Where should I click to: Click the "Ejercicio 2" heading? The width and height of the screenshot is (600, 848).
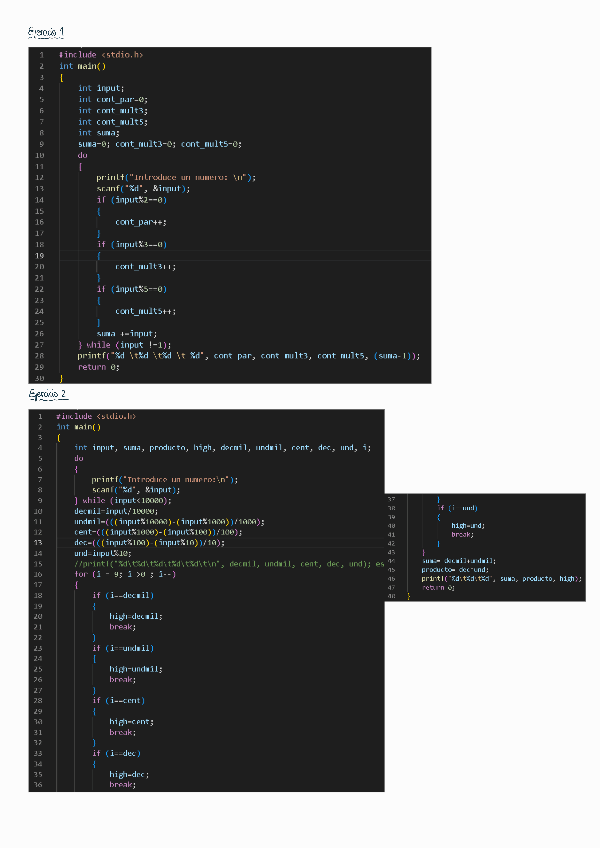coord(48,395)
